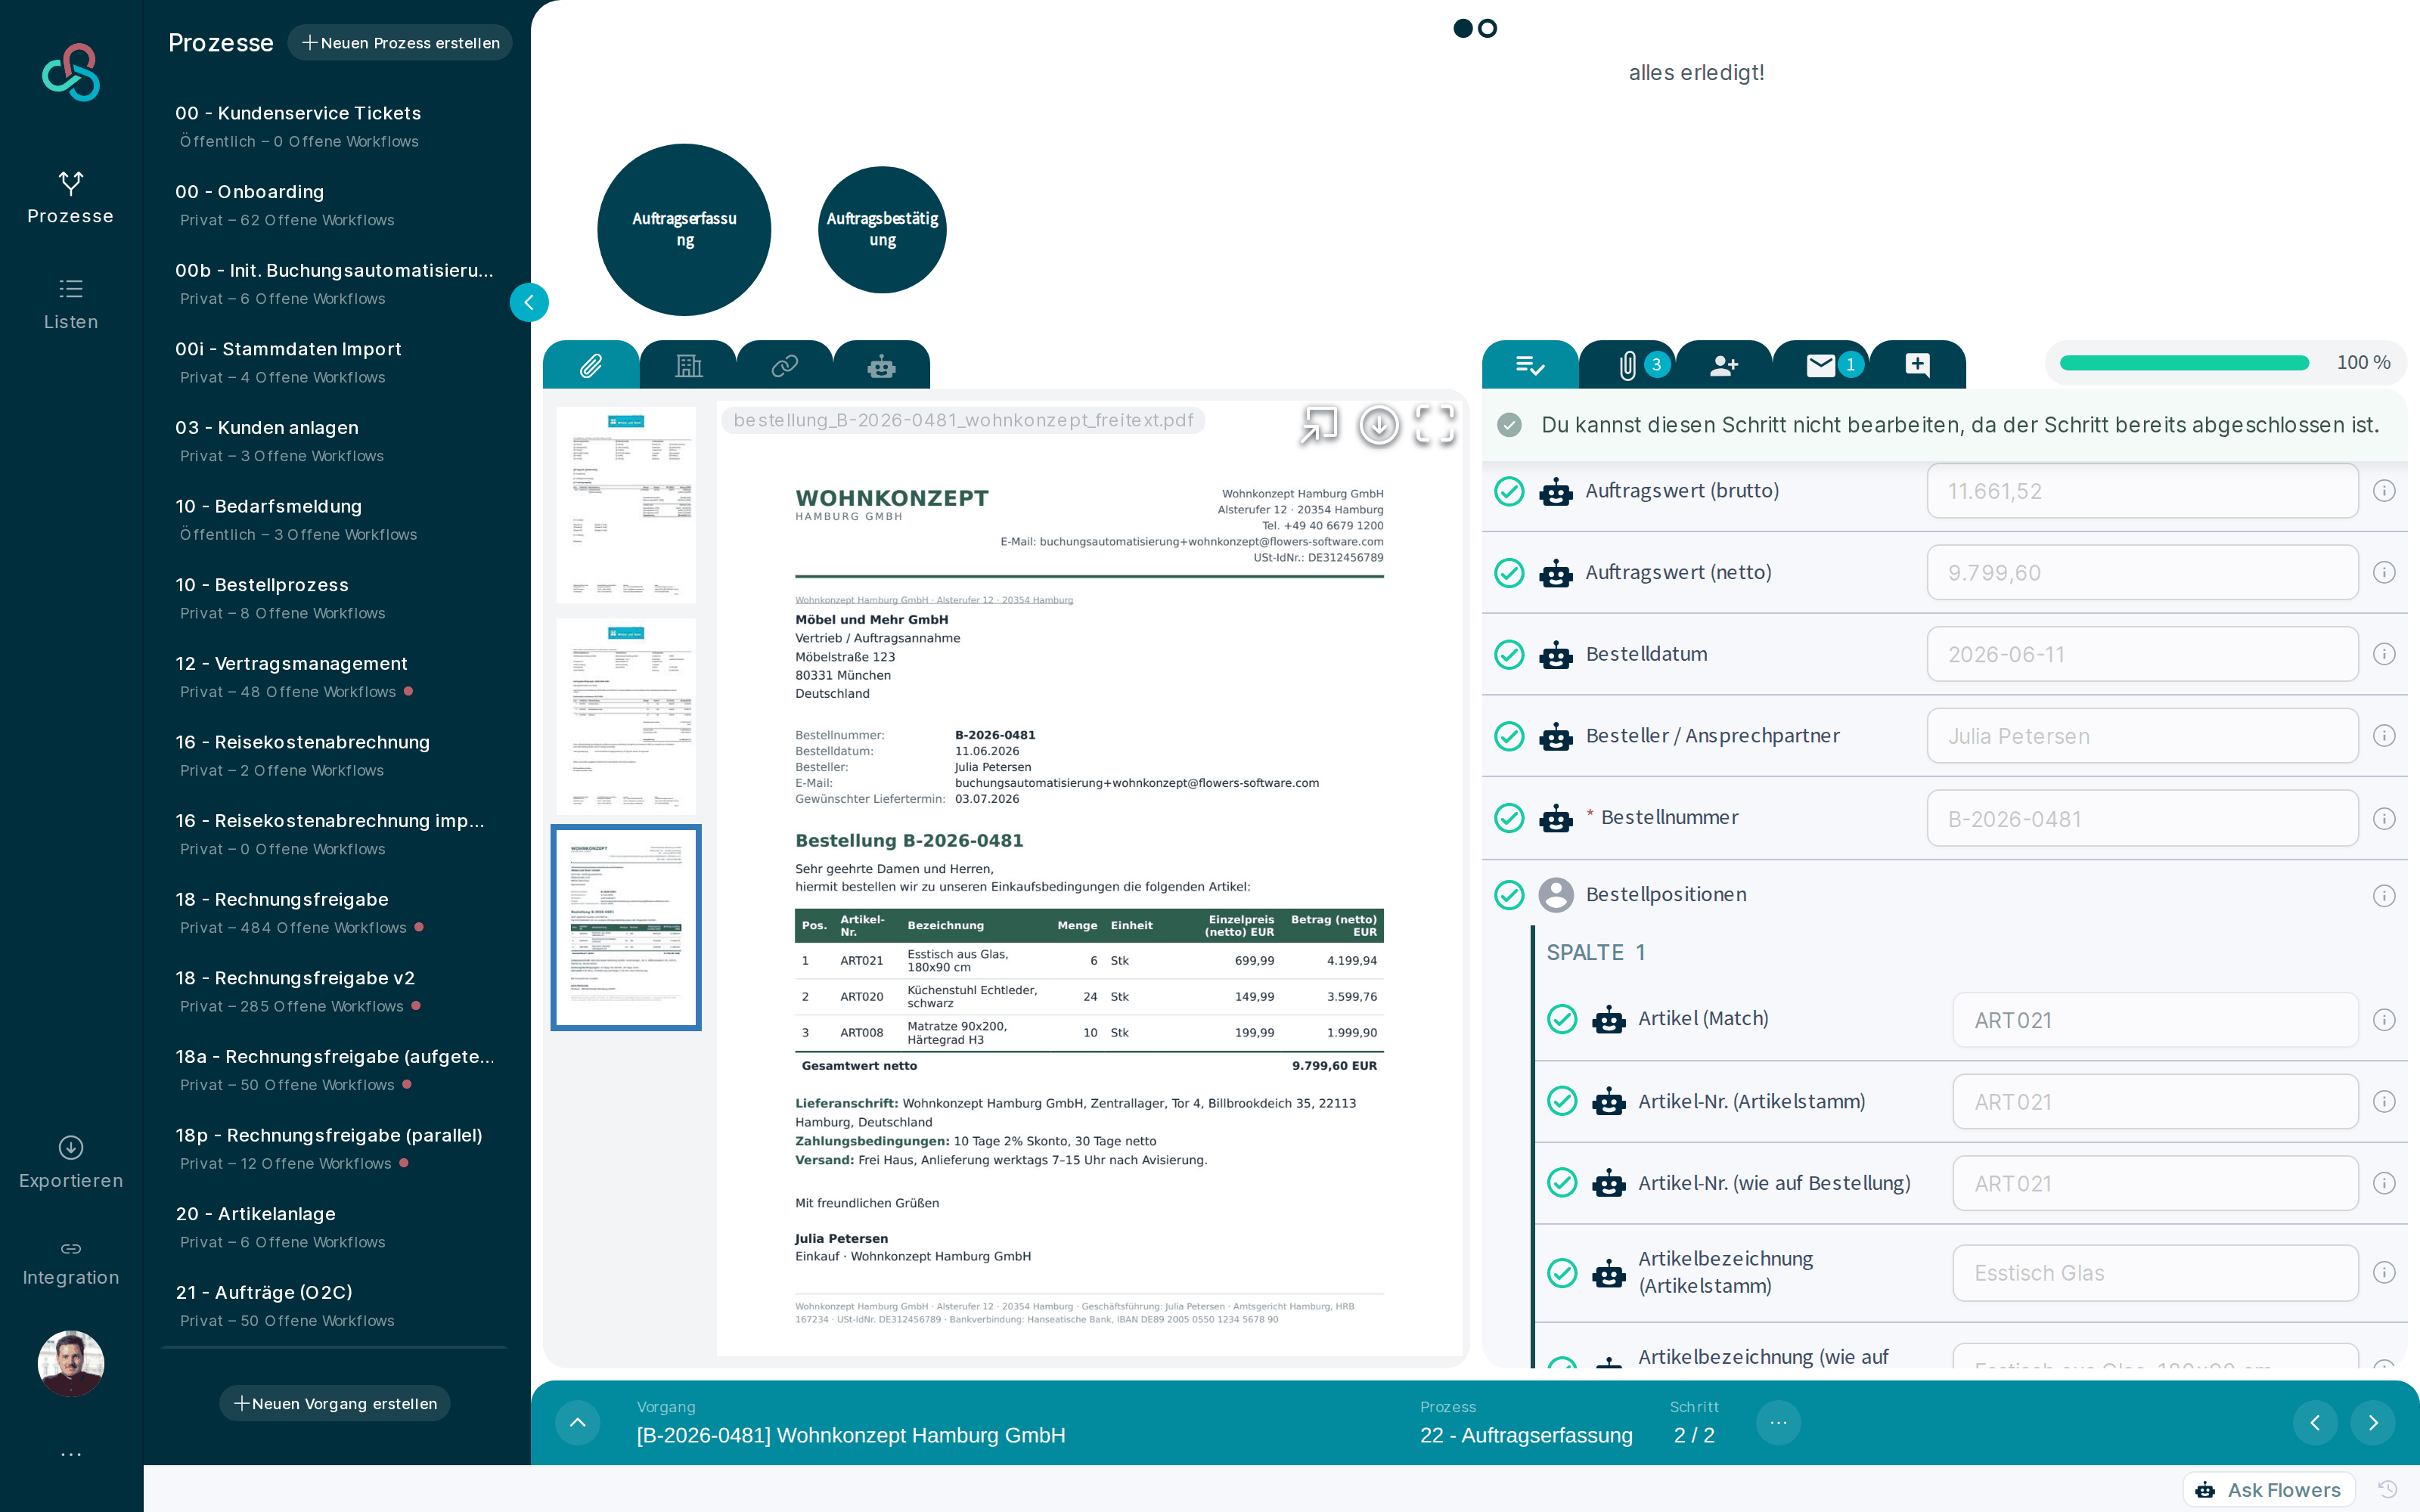Screen dimensions: 2420x1512
Task: Open the checklist fields tab
Action: 1530,365
